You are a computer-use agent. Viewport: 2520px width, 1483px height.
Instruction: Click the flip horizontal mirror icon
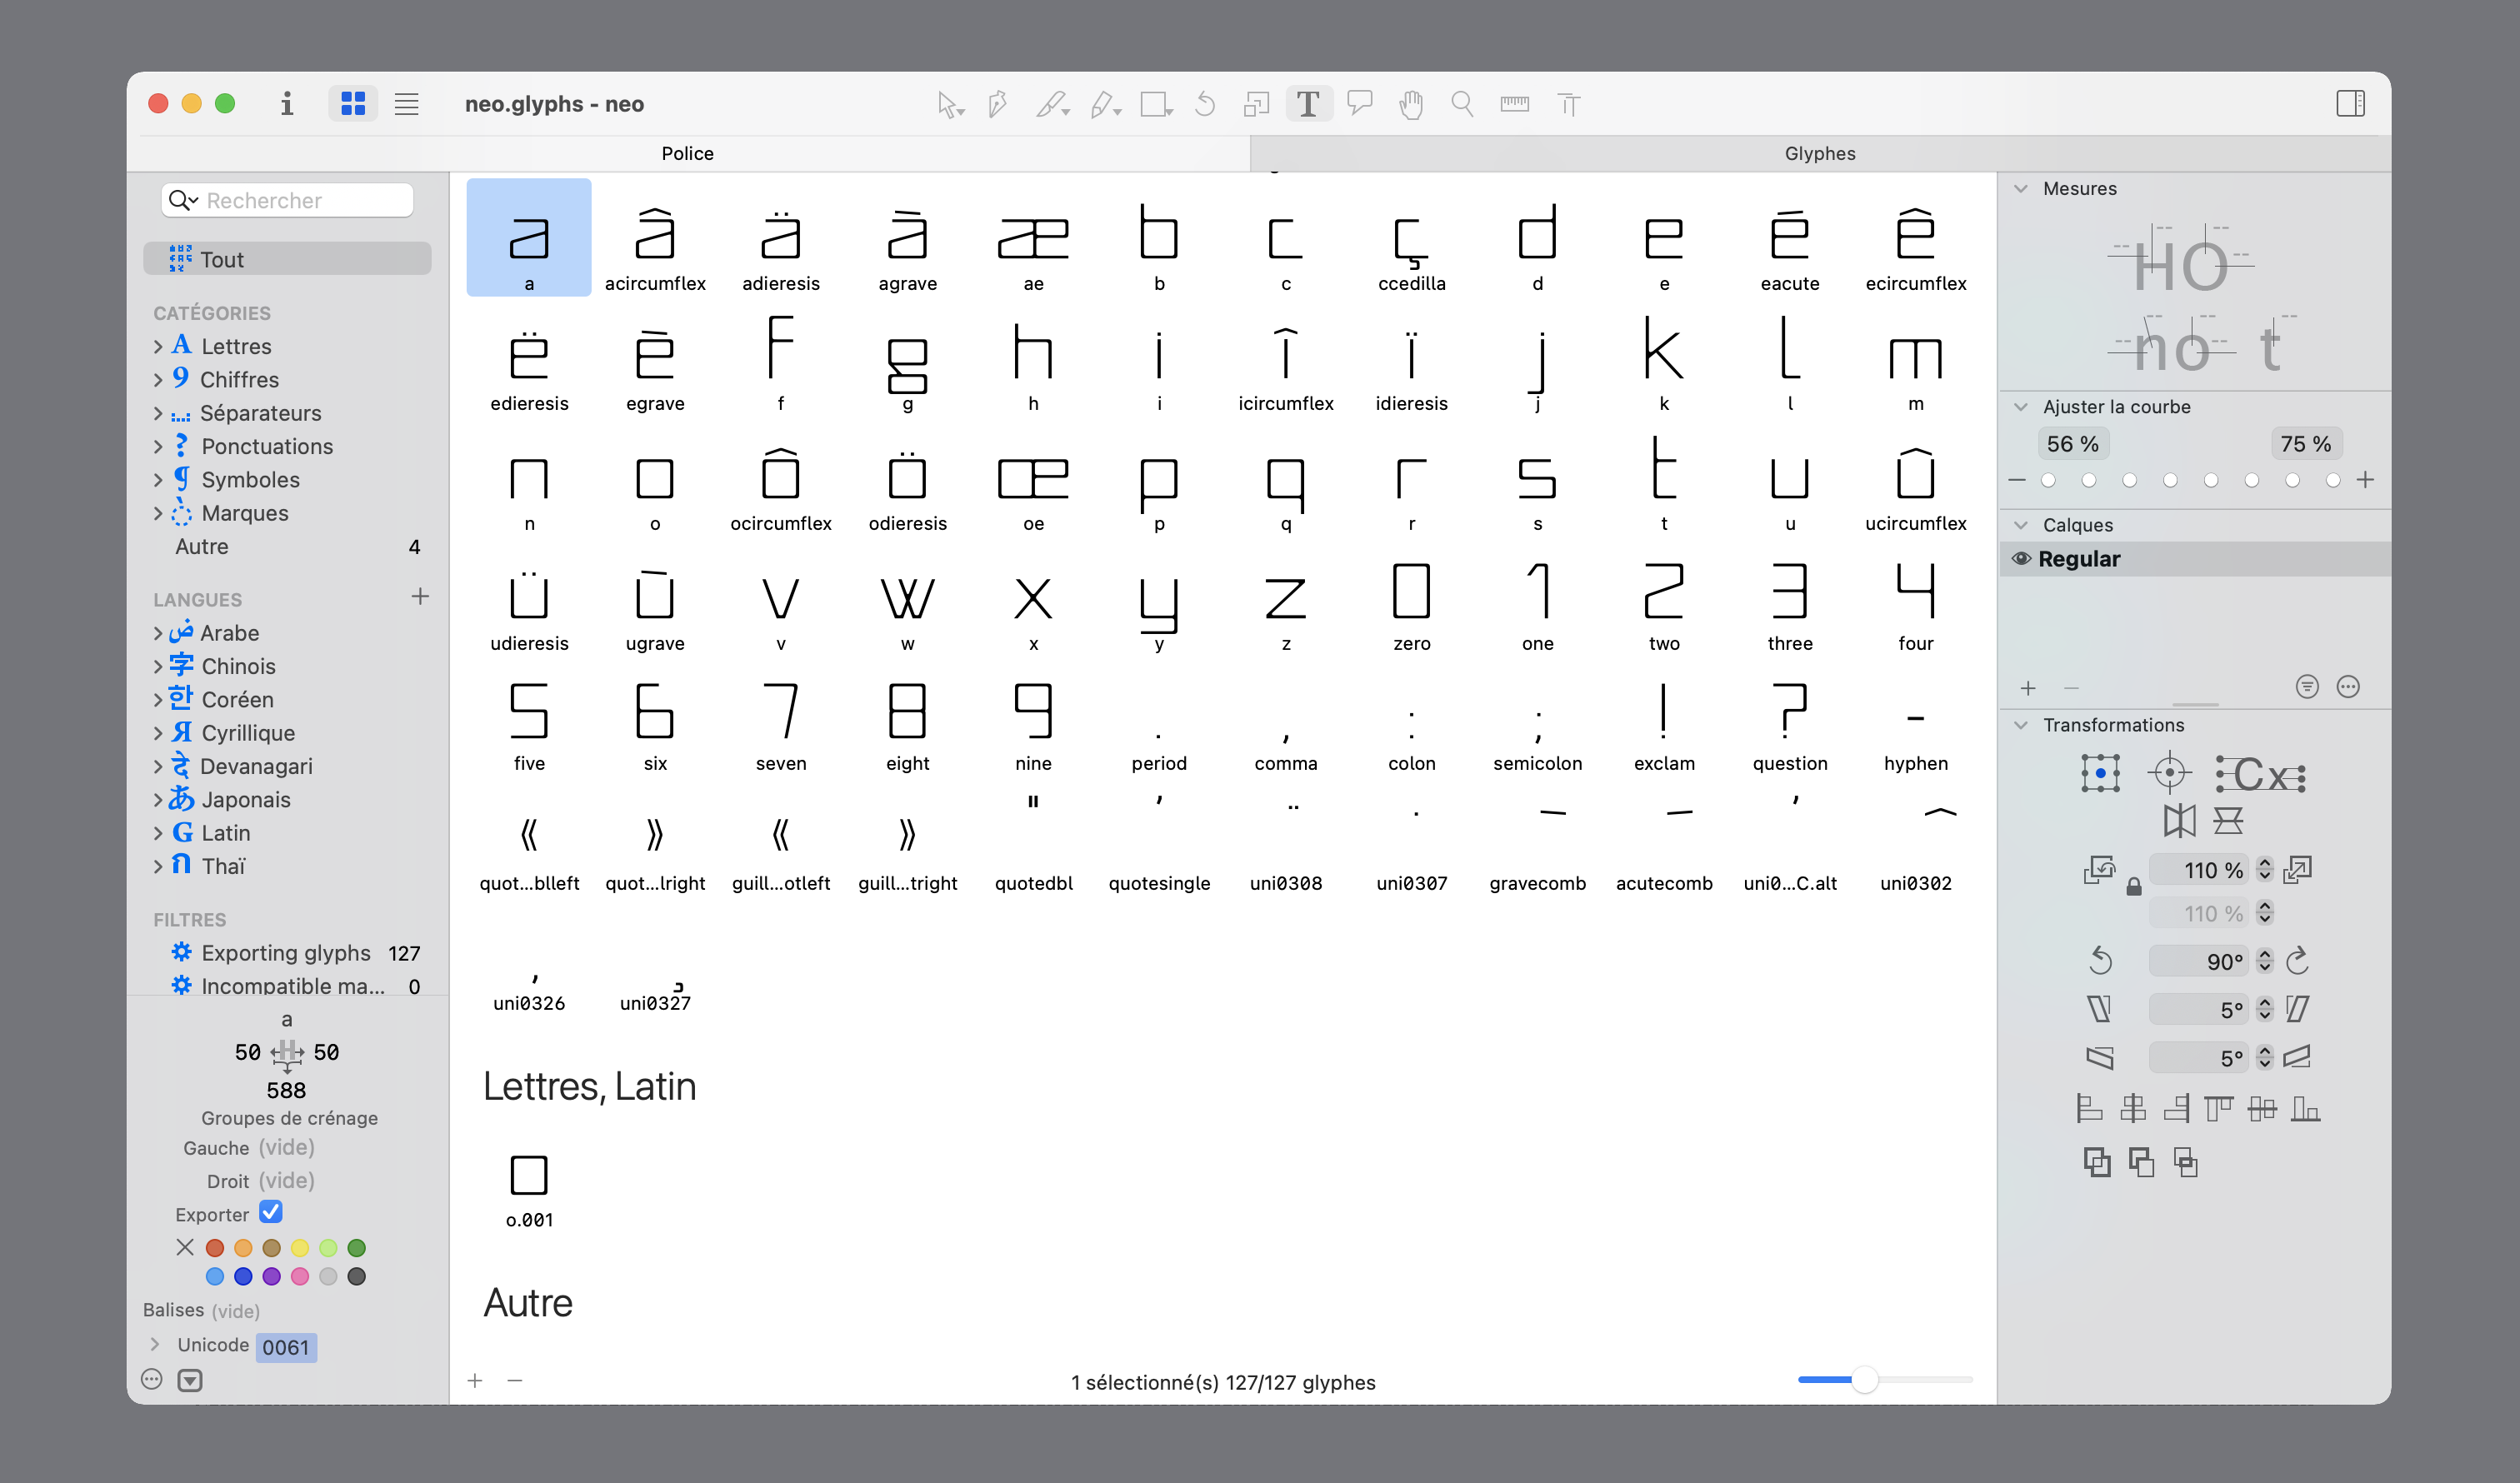(x=2179, y=821)
